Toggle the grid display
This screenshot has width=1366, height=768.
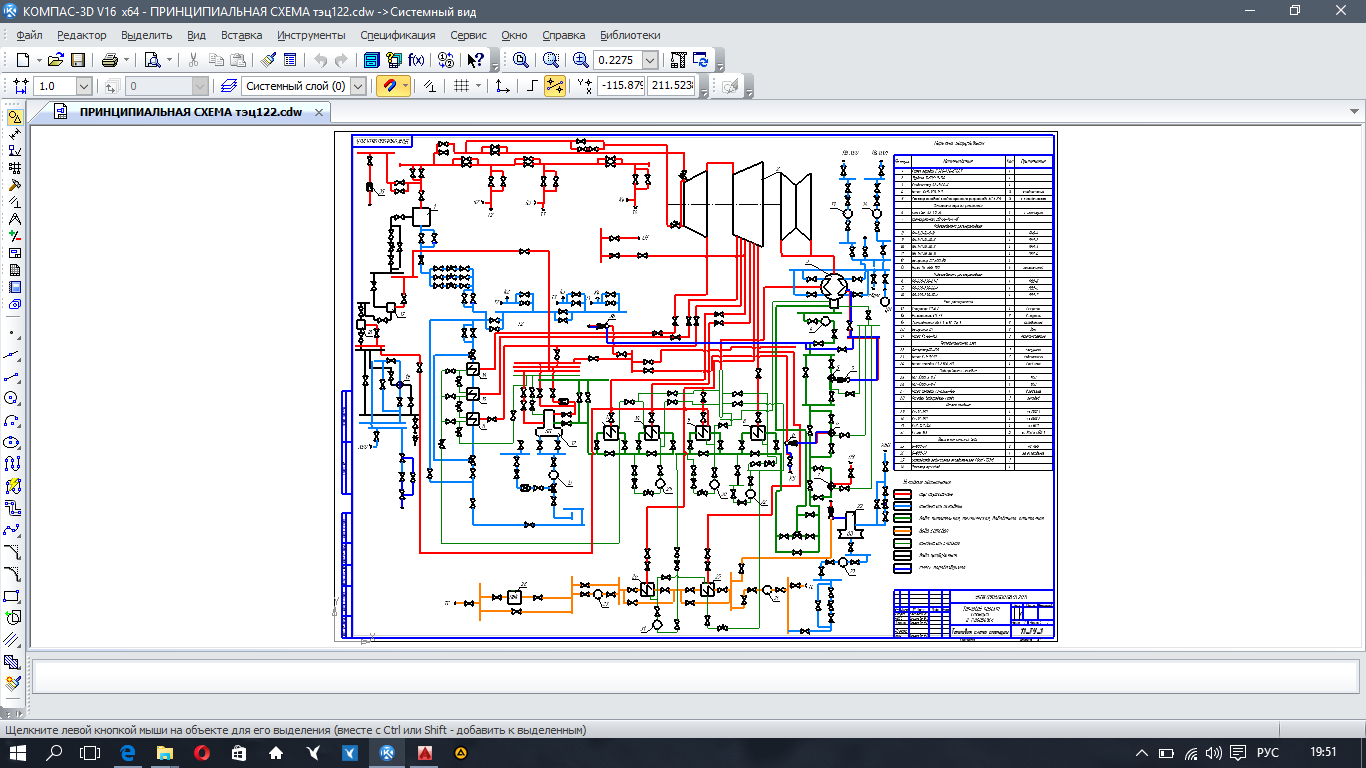[x=462, y=86]
